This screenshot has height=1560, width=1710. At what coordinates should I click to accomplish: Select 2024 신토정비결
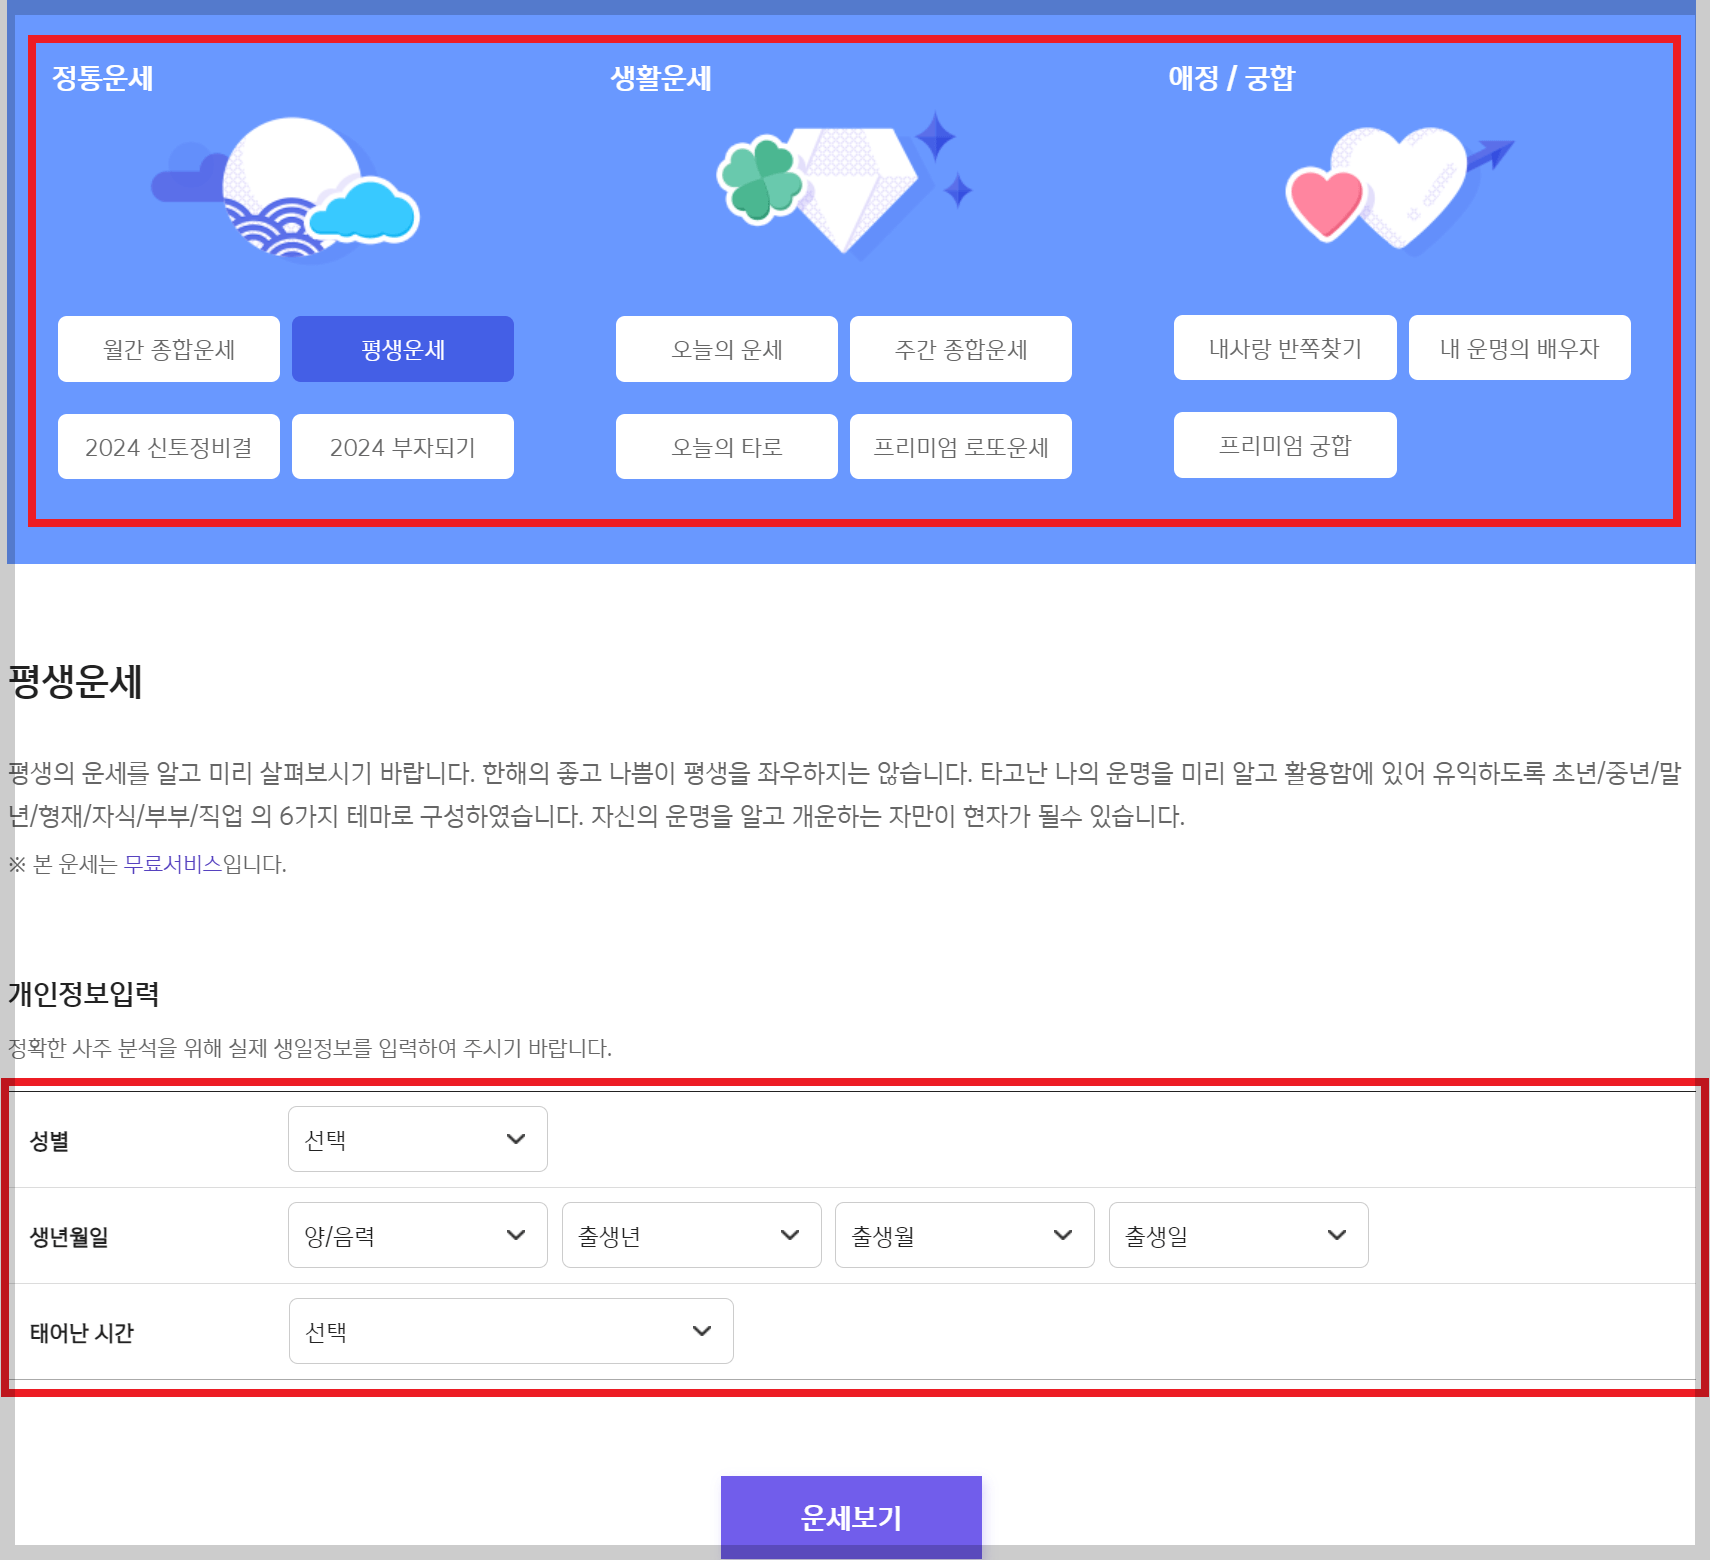click(168, 446)
